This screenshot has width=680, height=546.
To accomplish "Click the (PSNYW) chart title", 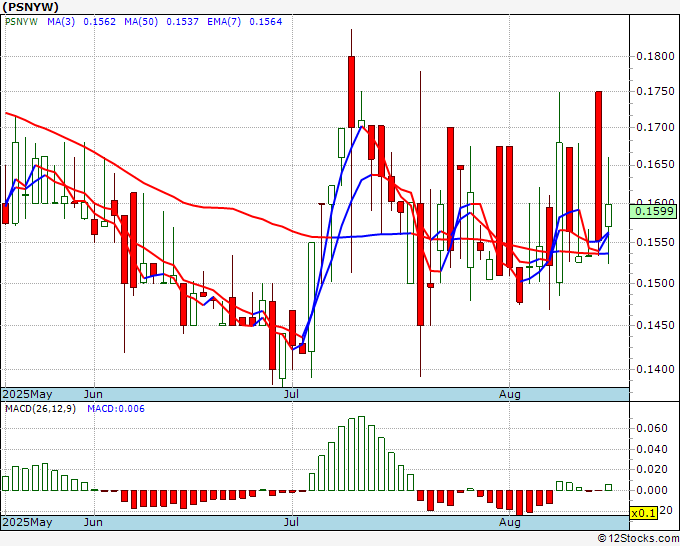I will tap(30, 7).
